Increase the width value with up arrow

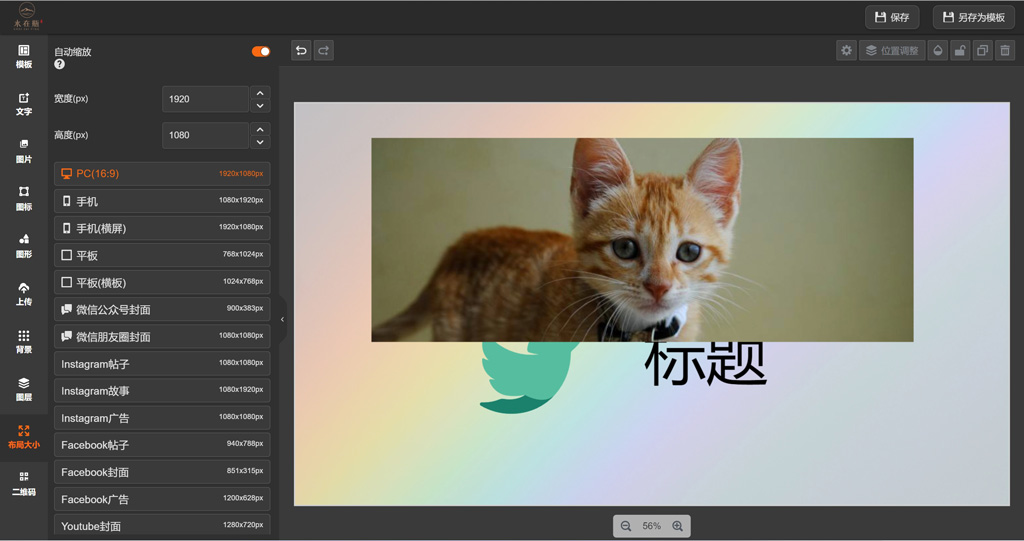tap(260, 93)
